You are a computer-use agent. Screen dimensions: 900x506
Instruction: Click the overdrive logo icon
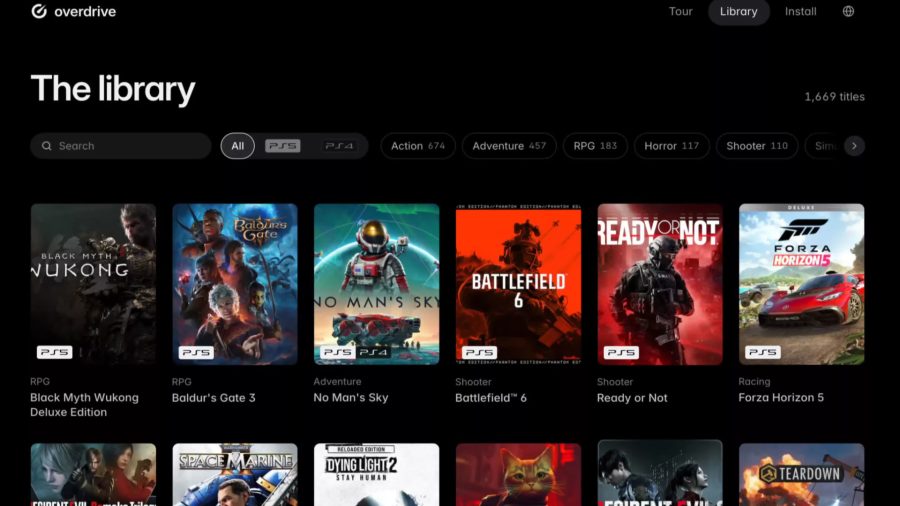pyautogui.click(x=39, y=11)
